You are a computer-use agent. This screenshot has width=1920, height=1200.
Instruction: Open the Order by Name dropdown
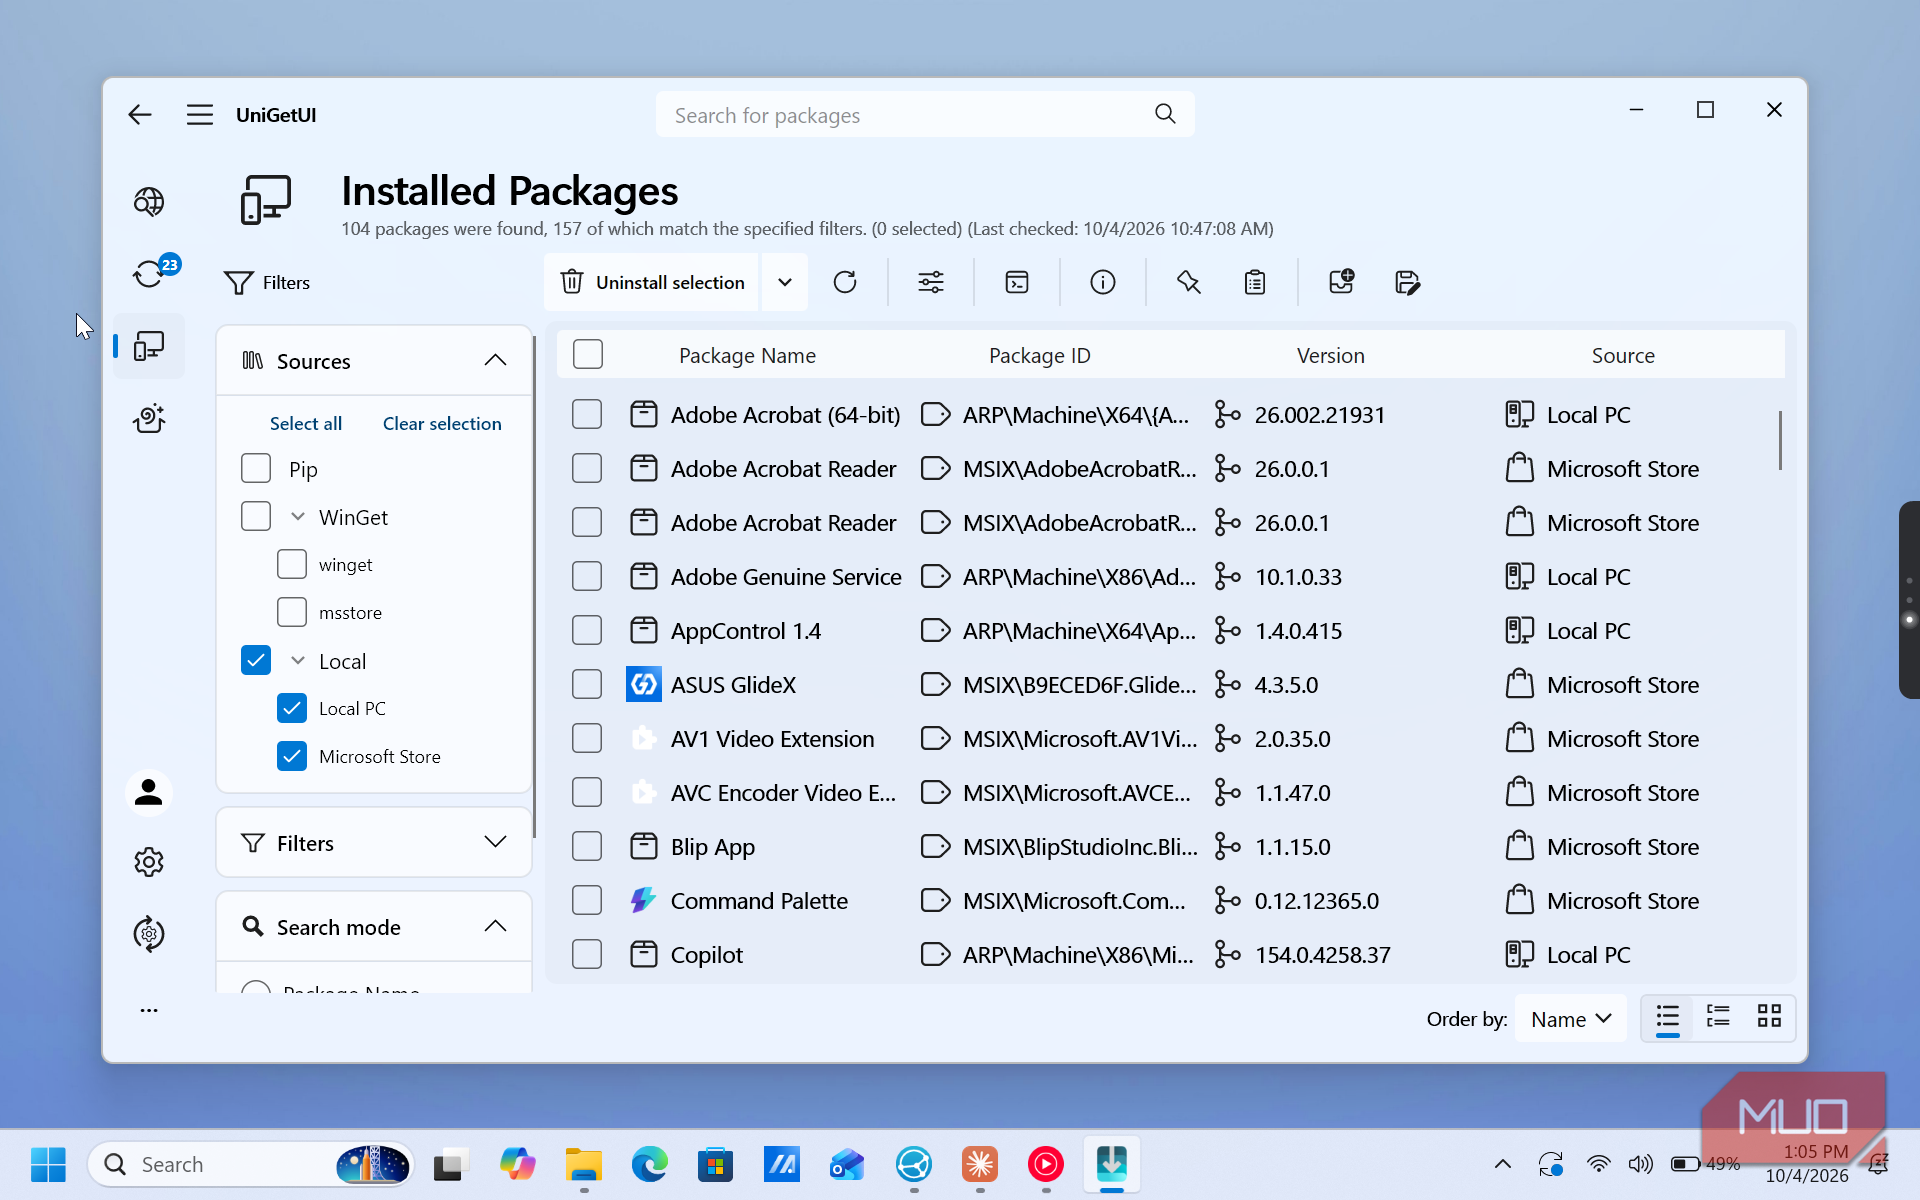[x=1570, y=1018]
